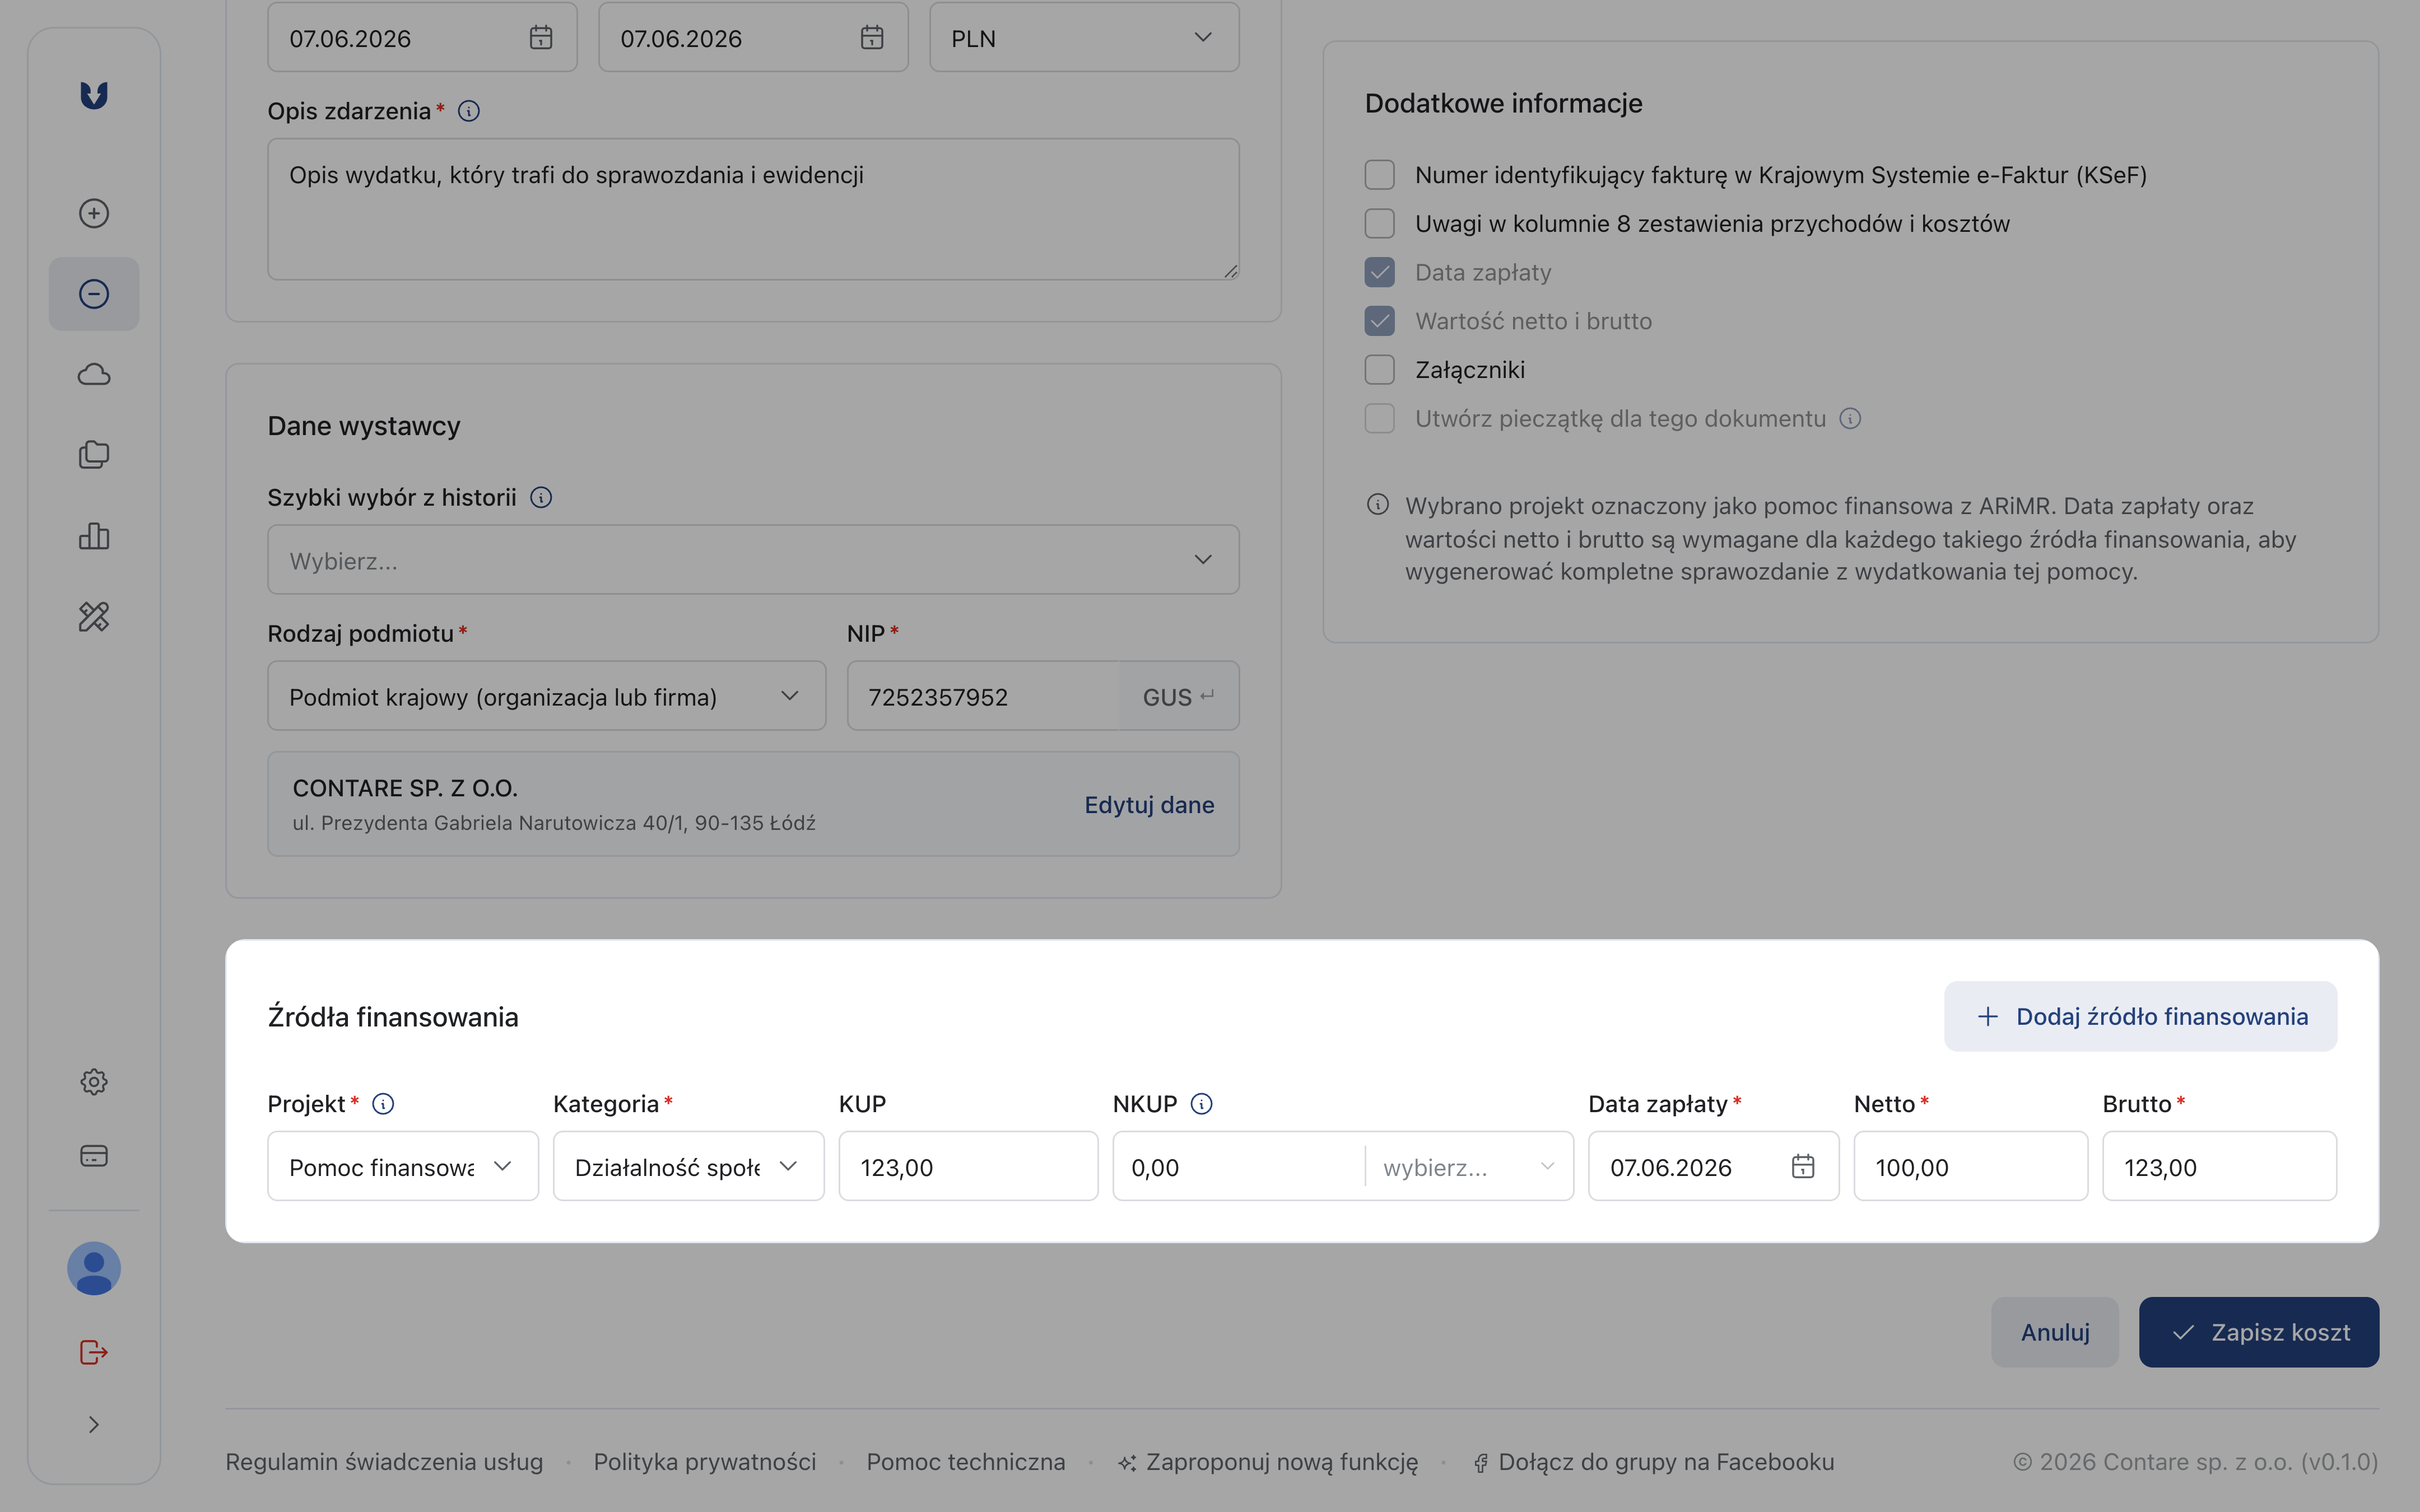Viewport: 2420px width, 1512px height.
Task: Open calendar picker of second date field
Action: (x=872, y=38)
